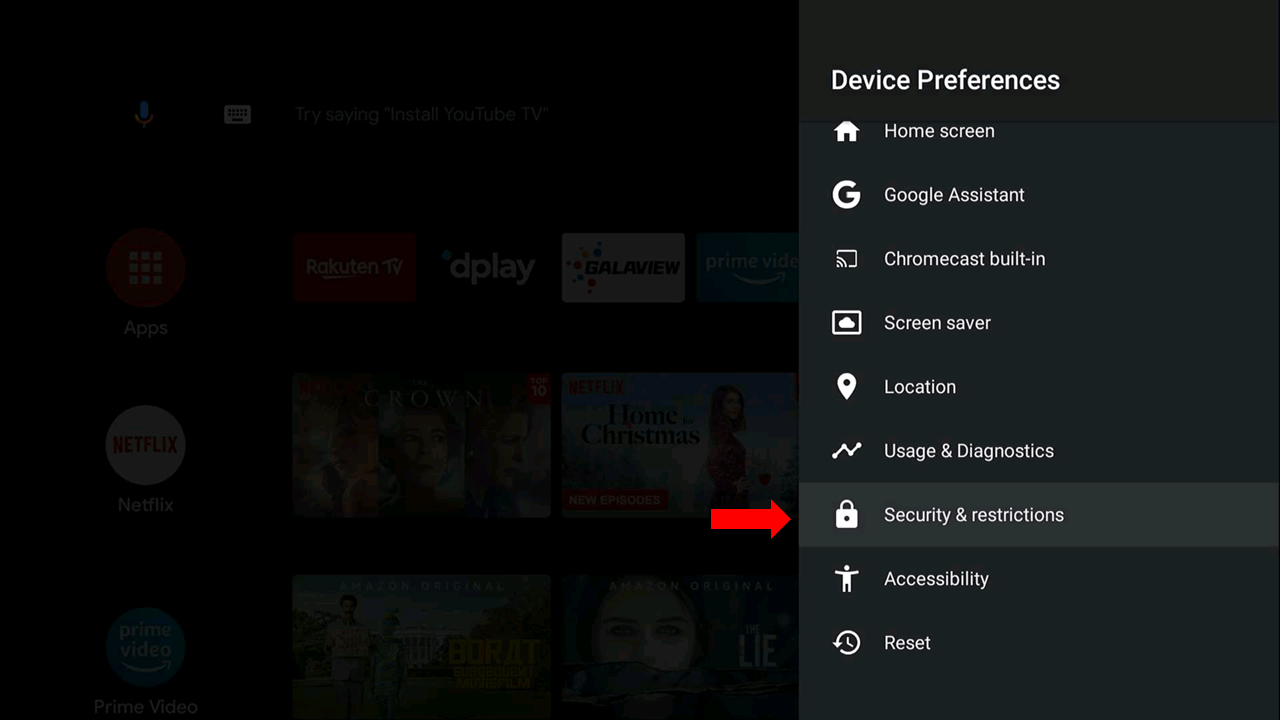The width and height of the screenshot is (1280, 720).
Task: Open the Security & restrictions entry
Action: [x=1039, y=515]
